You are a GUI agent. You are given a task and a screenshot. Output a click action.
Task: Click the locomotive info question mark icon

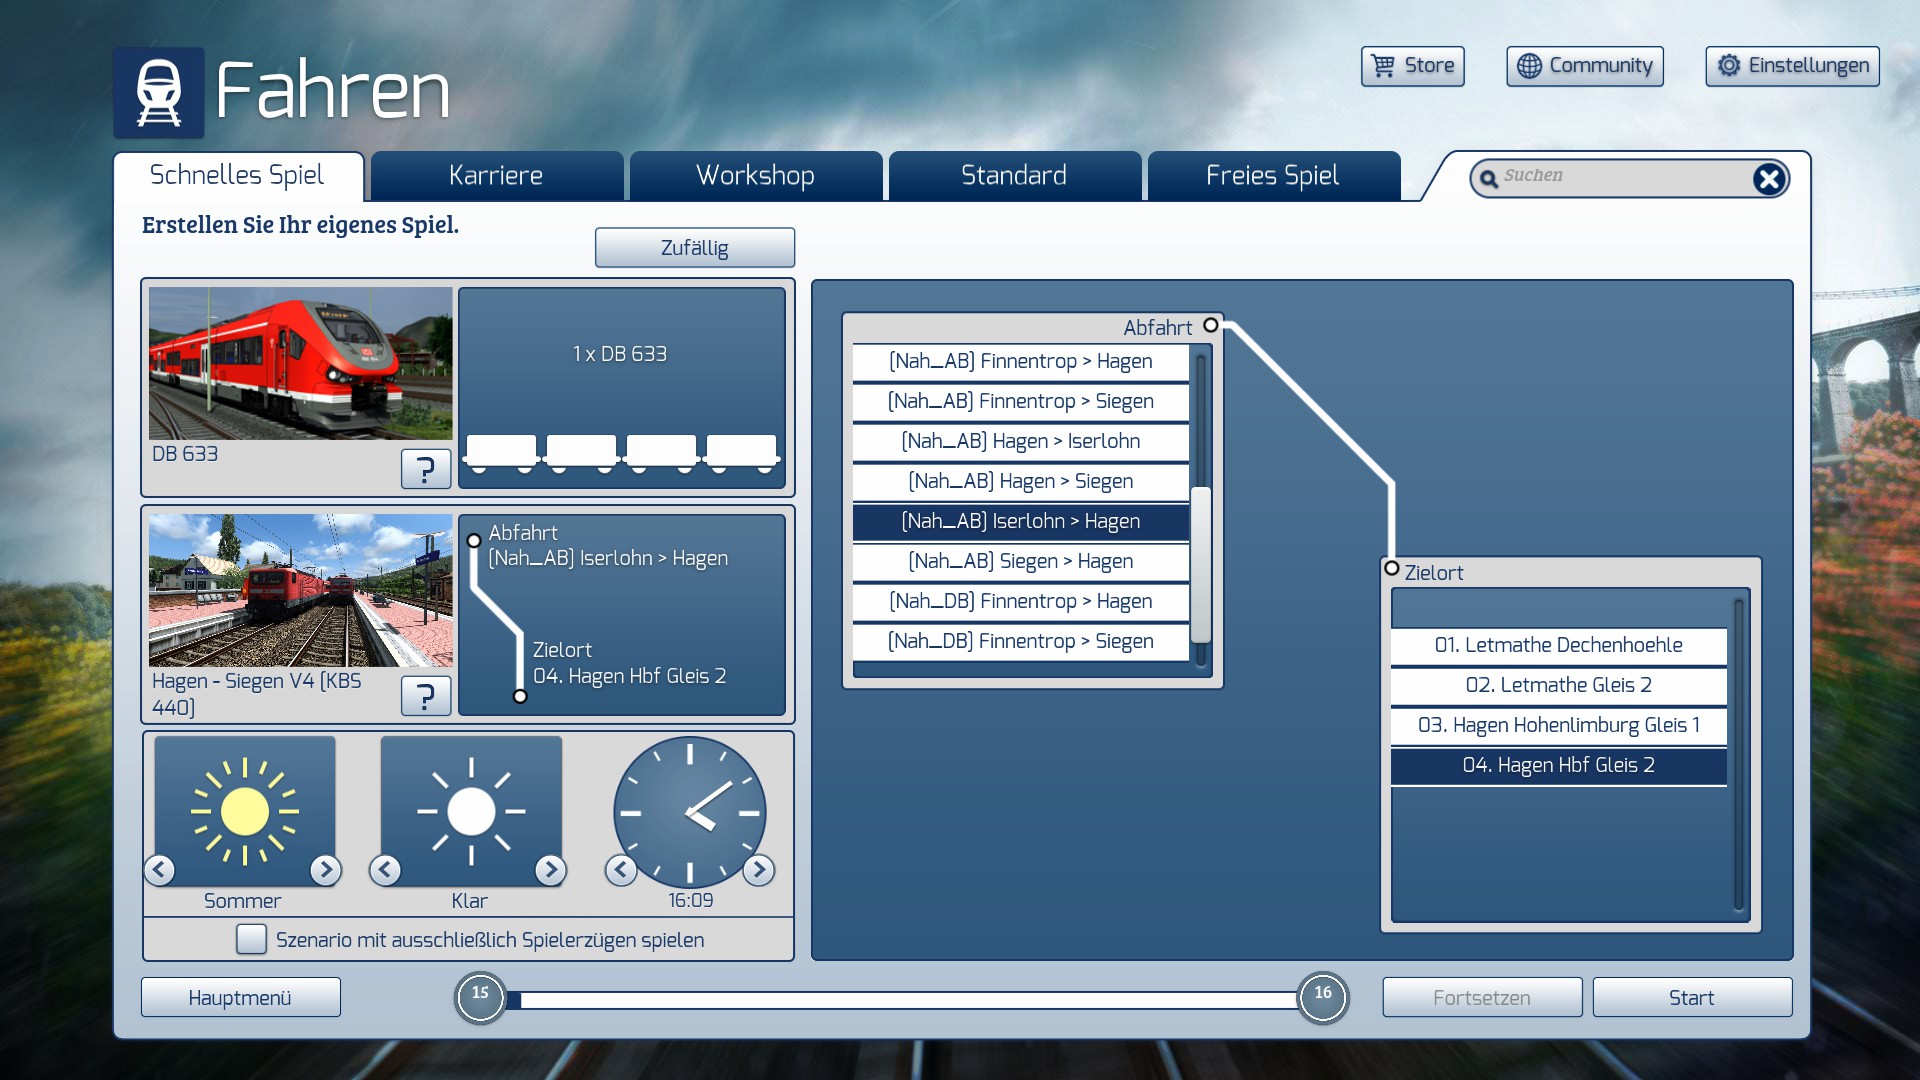pyautogui.click(x=425, y=468)
